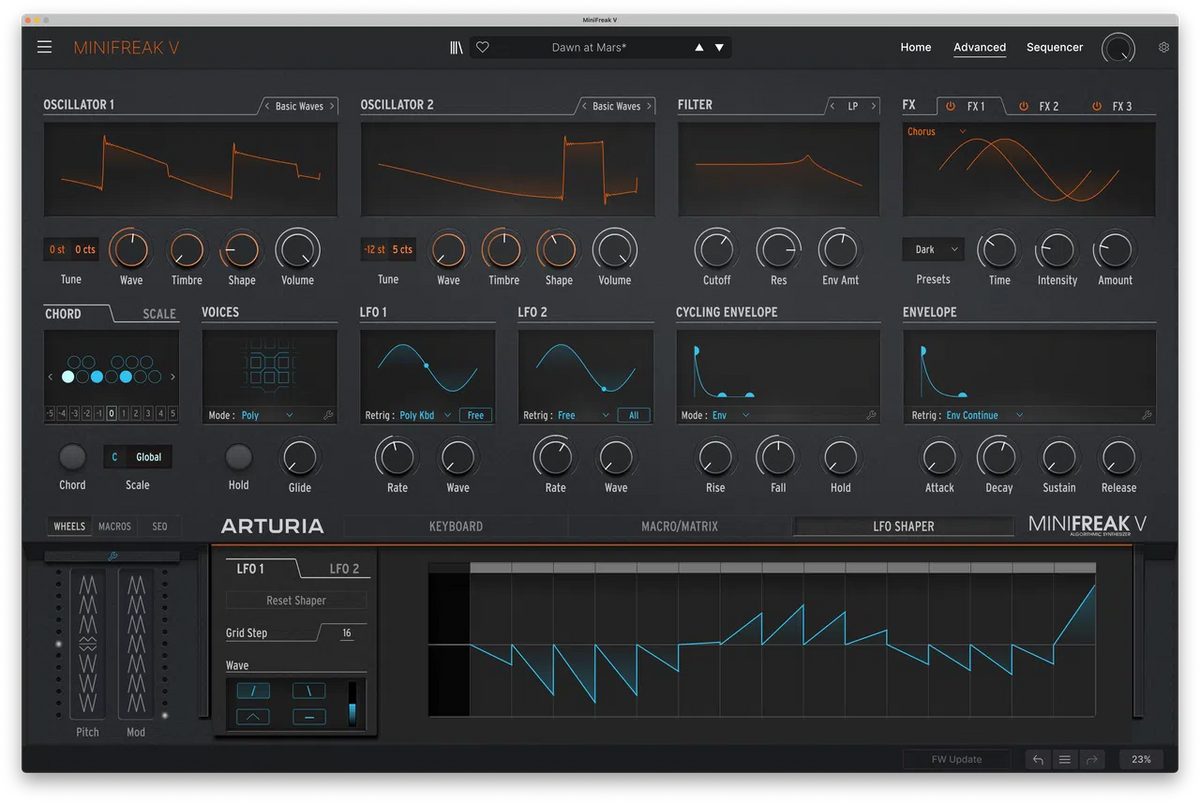Screen dimensions: 1200x803
Task: Click the FW Update button
Action: pyautogui.click(x=956, y=759)
